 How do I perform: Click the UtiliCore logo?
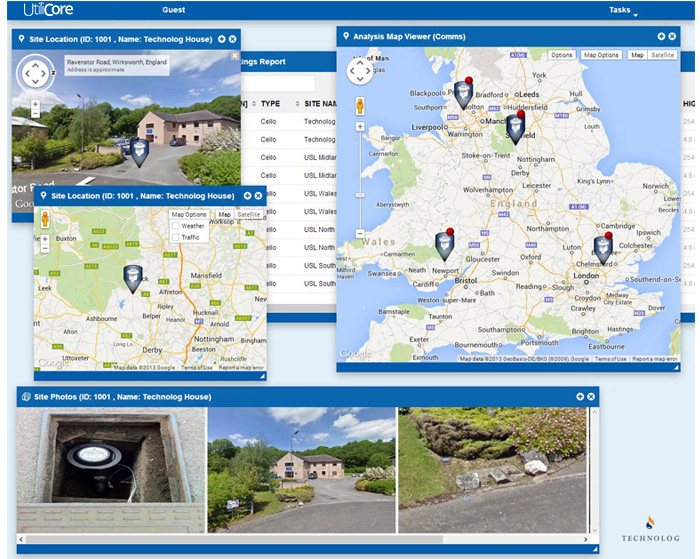pyautogui.click(x=48, y=9)
